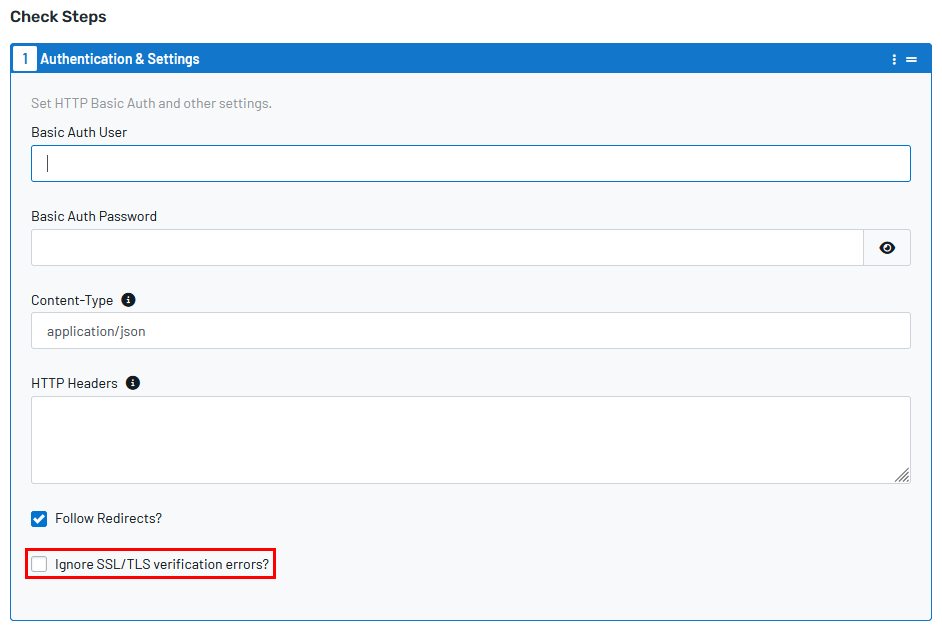Image resolution: width=942 pixels, height=630 pixels.
Task: Click the HTTP Headers label text
Action: pos(74,383)
